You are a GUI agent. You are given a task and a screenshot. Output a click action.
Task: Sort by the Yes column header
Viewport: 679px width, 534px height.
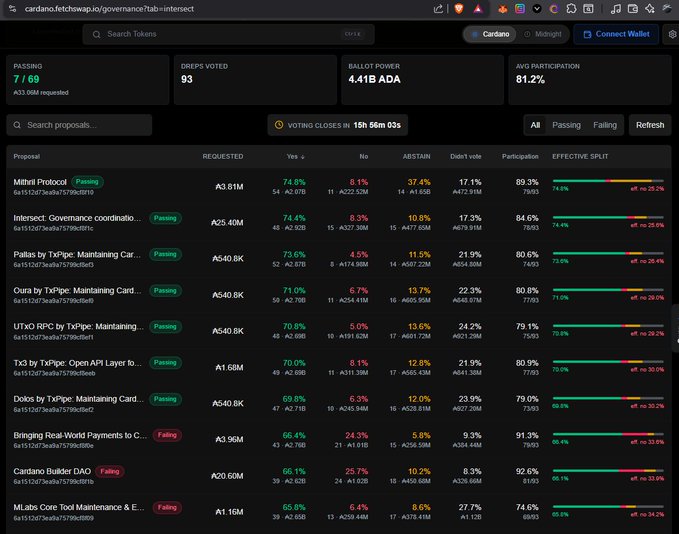pos(295,156)
